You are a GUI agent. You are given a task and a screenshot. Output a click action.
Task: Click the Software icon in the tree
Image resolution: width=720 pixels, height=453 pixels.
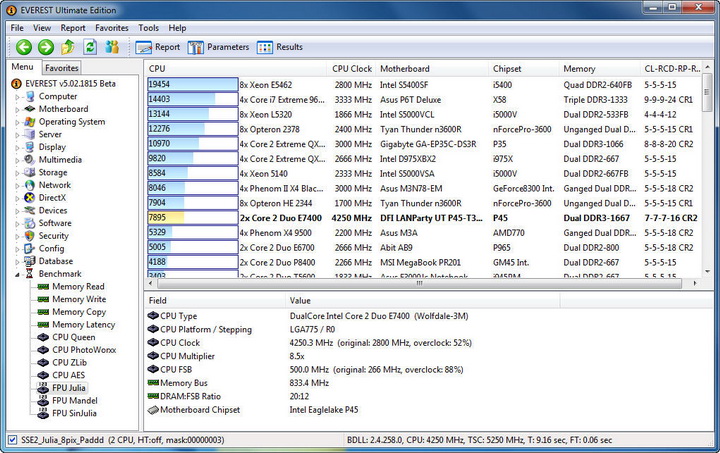tap(30, 223)
